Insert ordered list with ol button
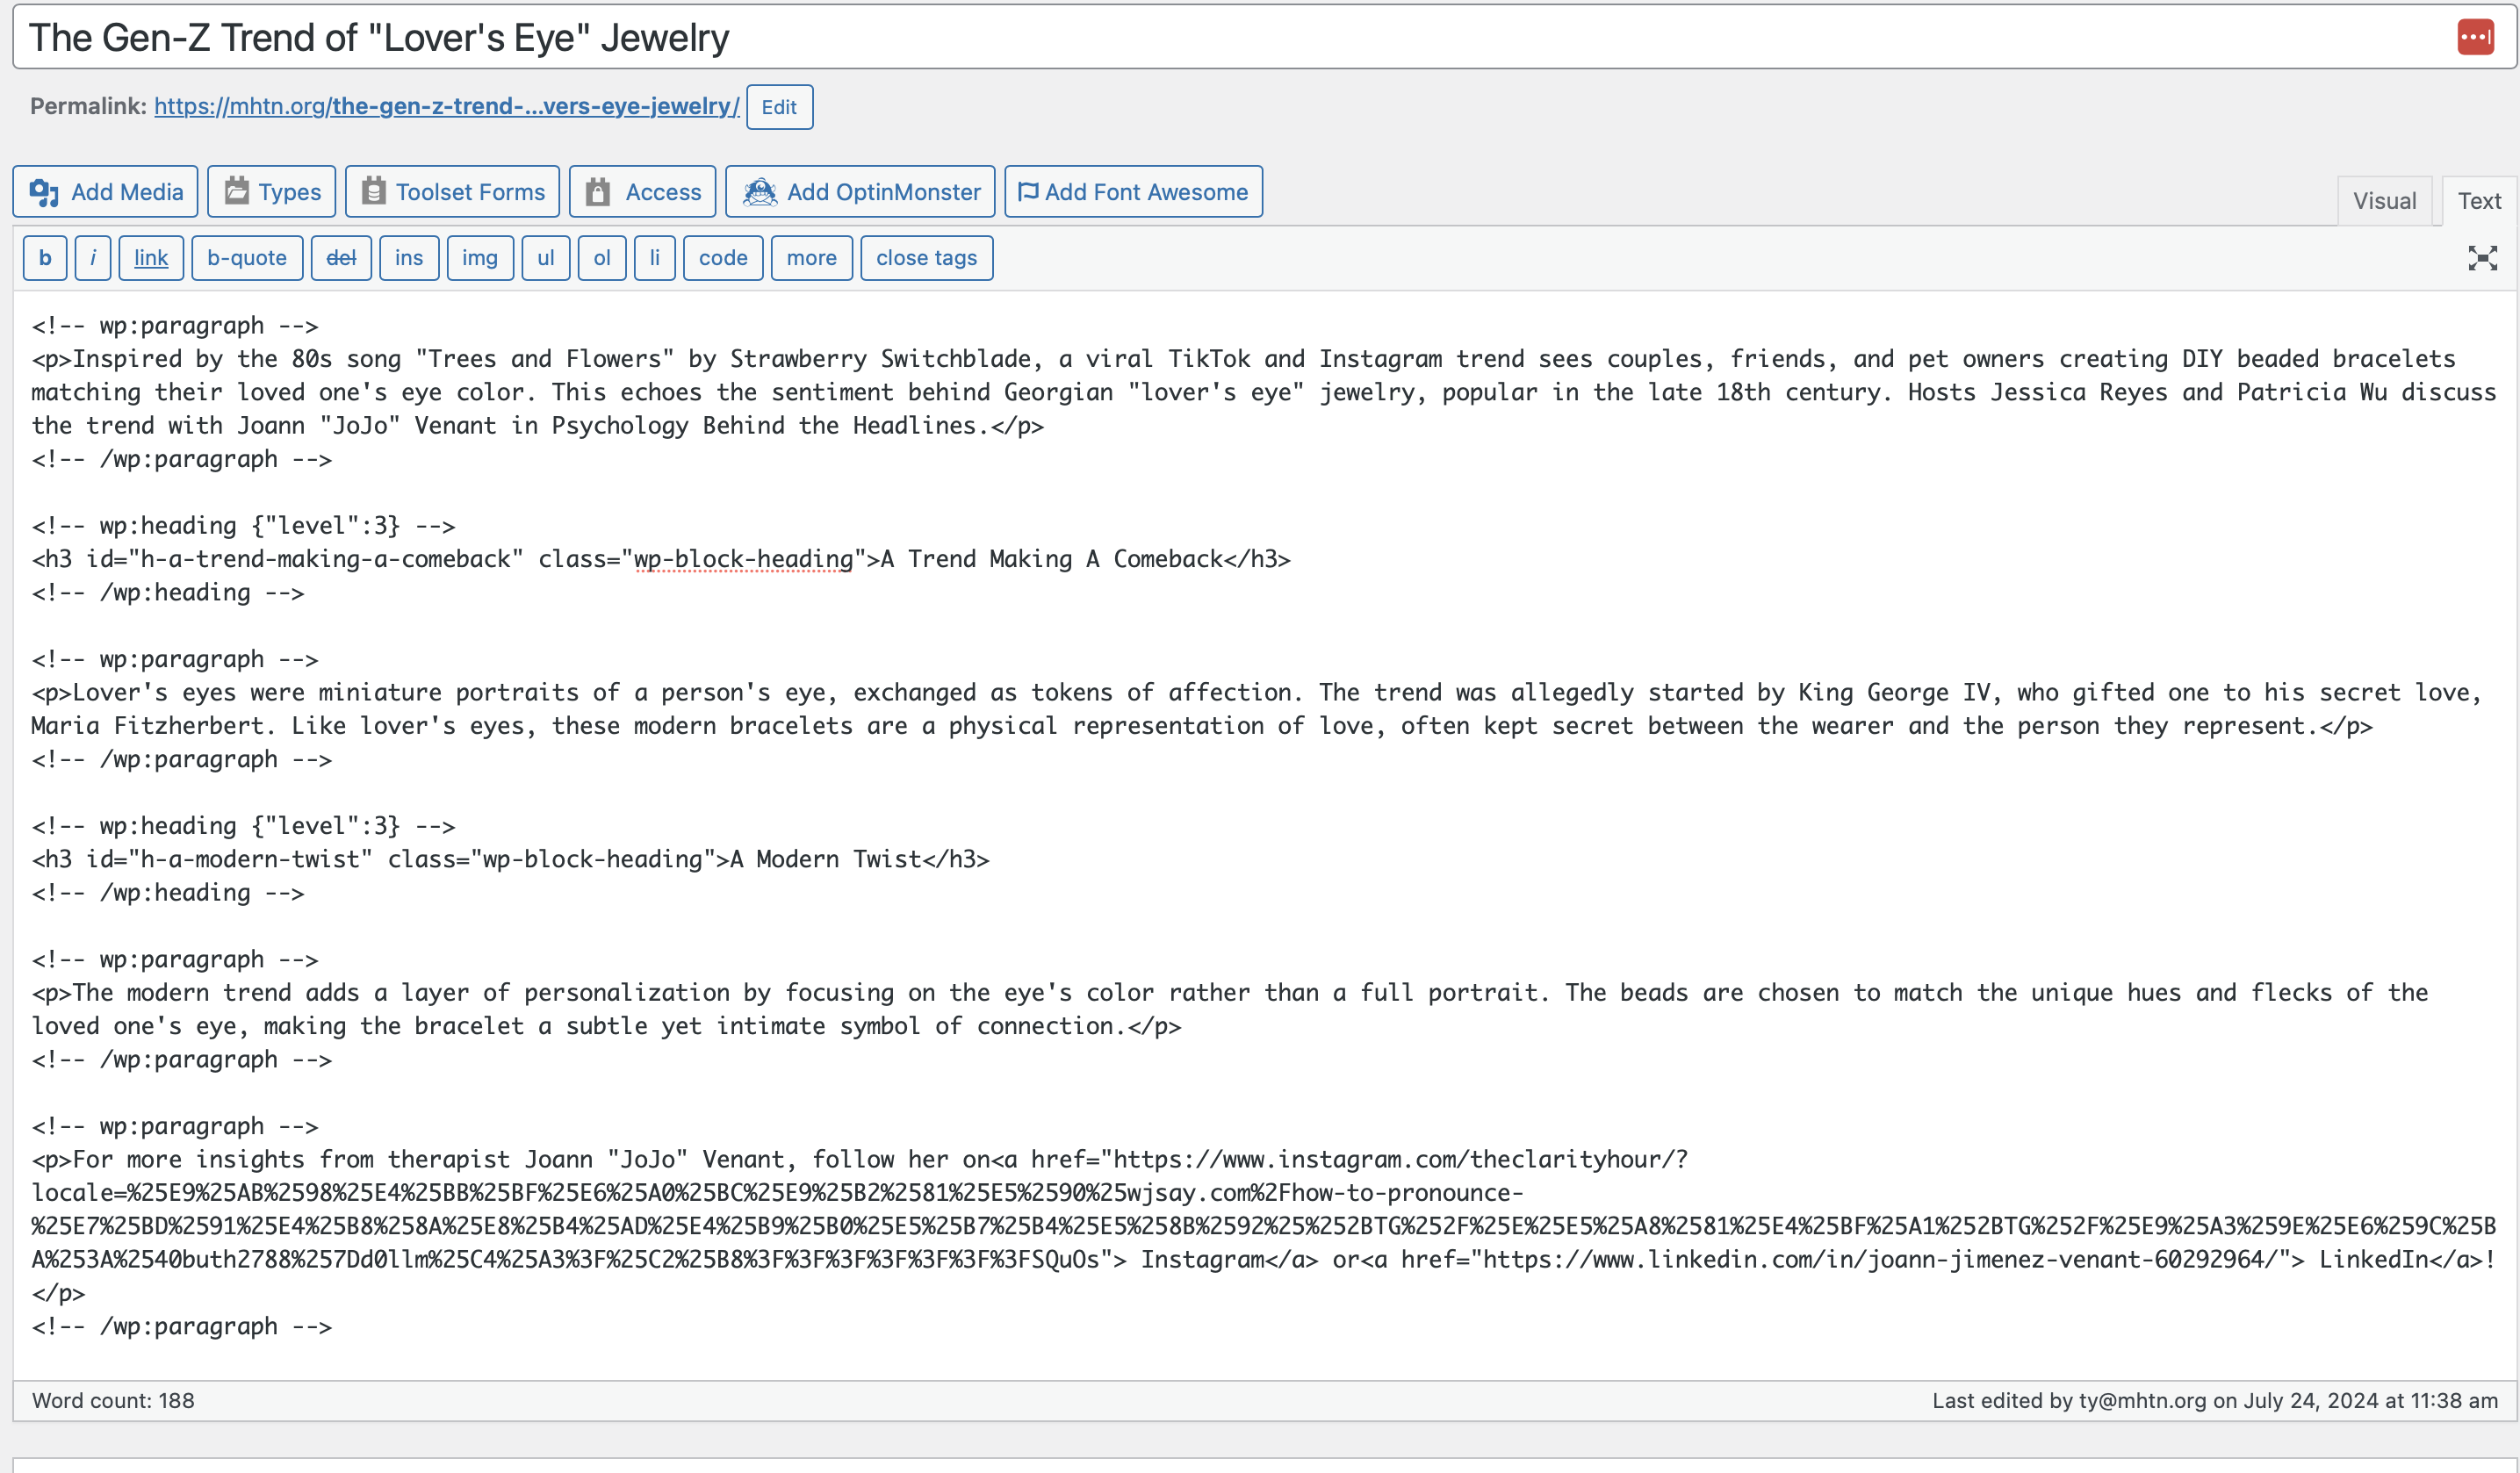The width and height of the screenshot is (2520, 1473). click(x=602, y=258)
